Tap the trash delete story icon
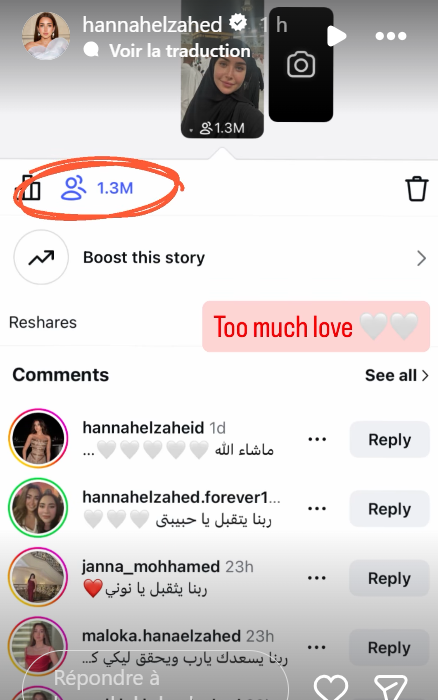This screenshot has width=438, height=700. (417, 188)
